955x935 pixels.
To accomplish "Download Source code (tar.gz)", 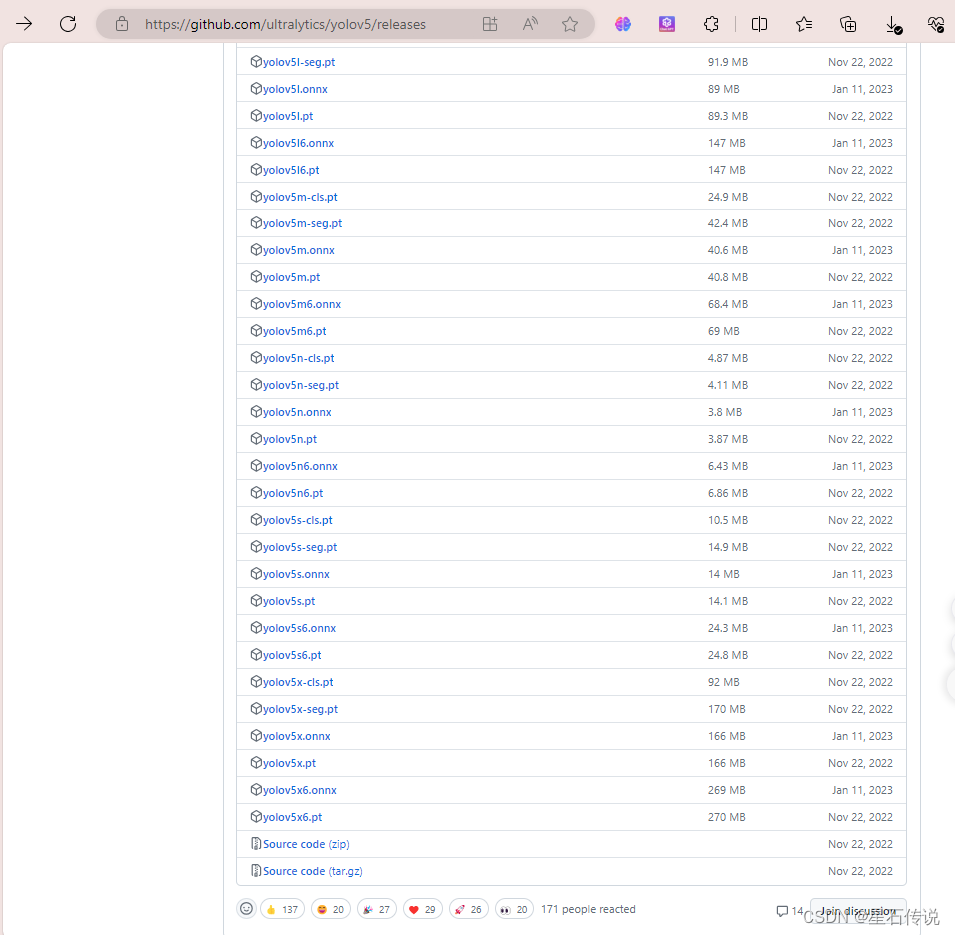I will pos(313,871).
